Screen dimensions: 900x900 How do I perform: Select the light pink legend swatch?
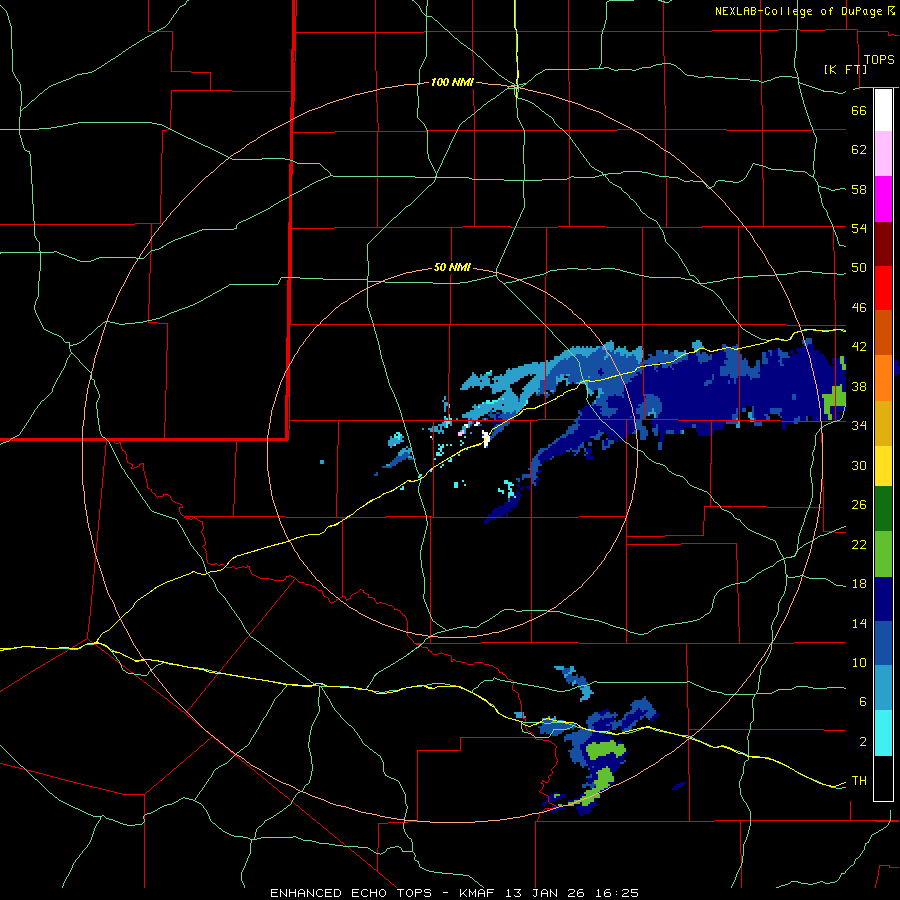click(x=883, y=154)
